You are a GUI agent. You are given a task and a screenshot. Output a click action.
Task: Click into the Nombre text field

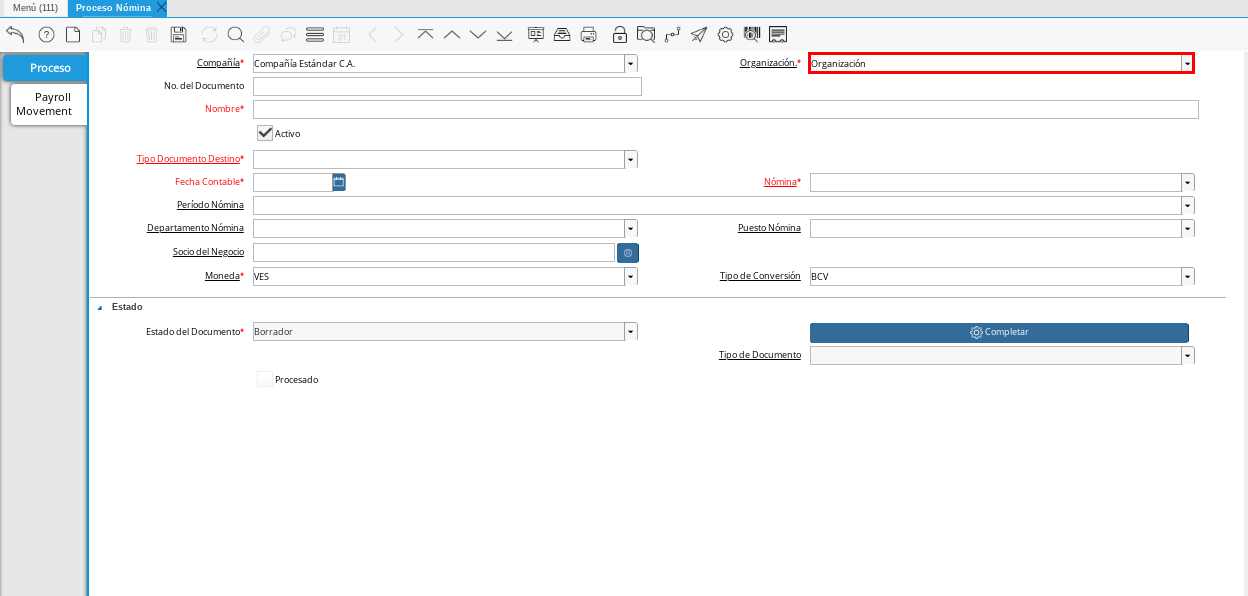pos(726,109)
